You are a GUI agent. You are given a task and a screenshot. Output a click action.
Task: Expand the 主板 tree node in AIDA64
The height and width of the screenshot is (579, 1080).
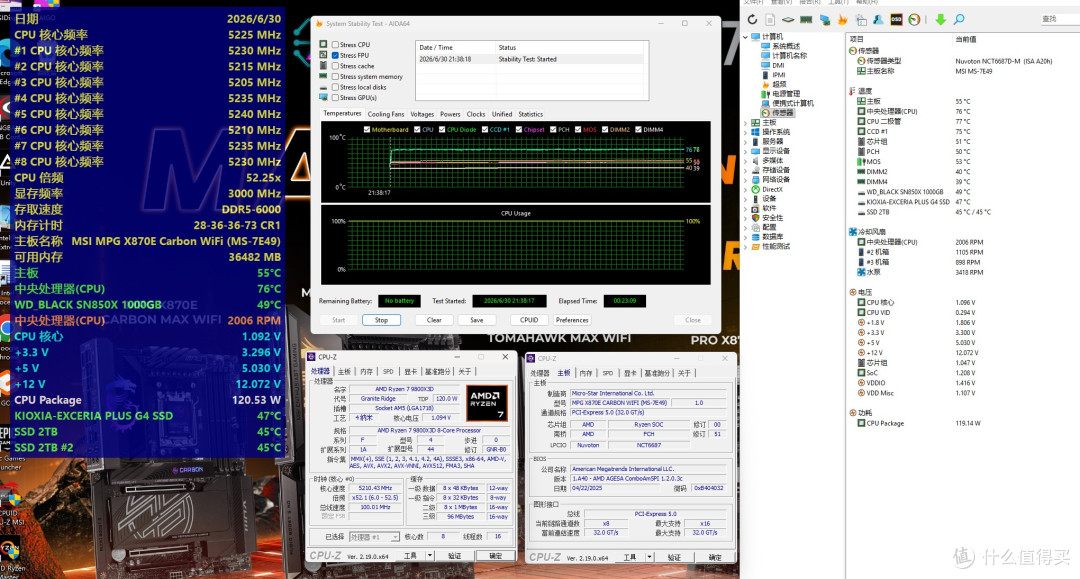(745, 123)
